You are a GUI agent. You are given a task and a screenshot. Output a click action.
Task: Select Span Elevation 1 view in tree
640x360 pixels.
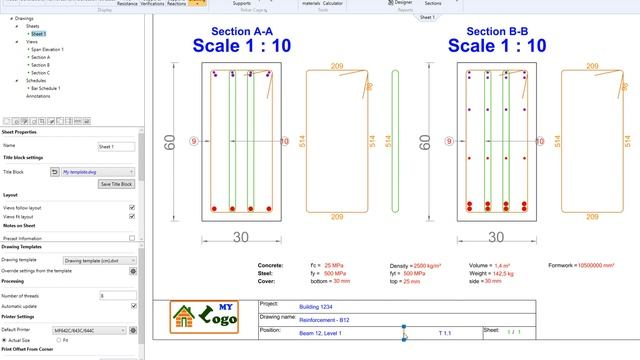(x=47, y=49)
